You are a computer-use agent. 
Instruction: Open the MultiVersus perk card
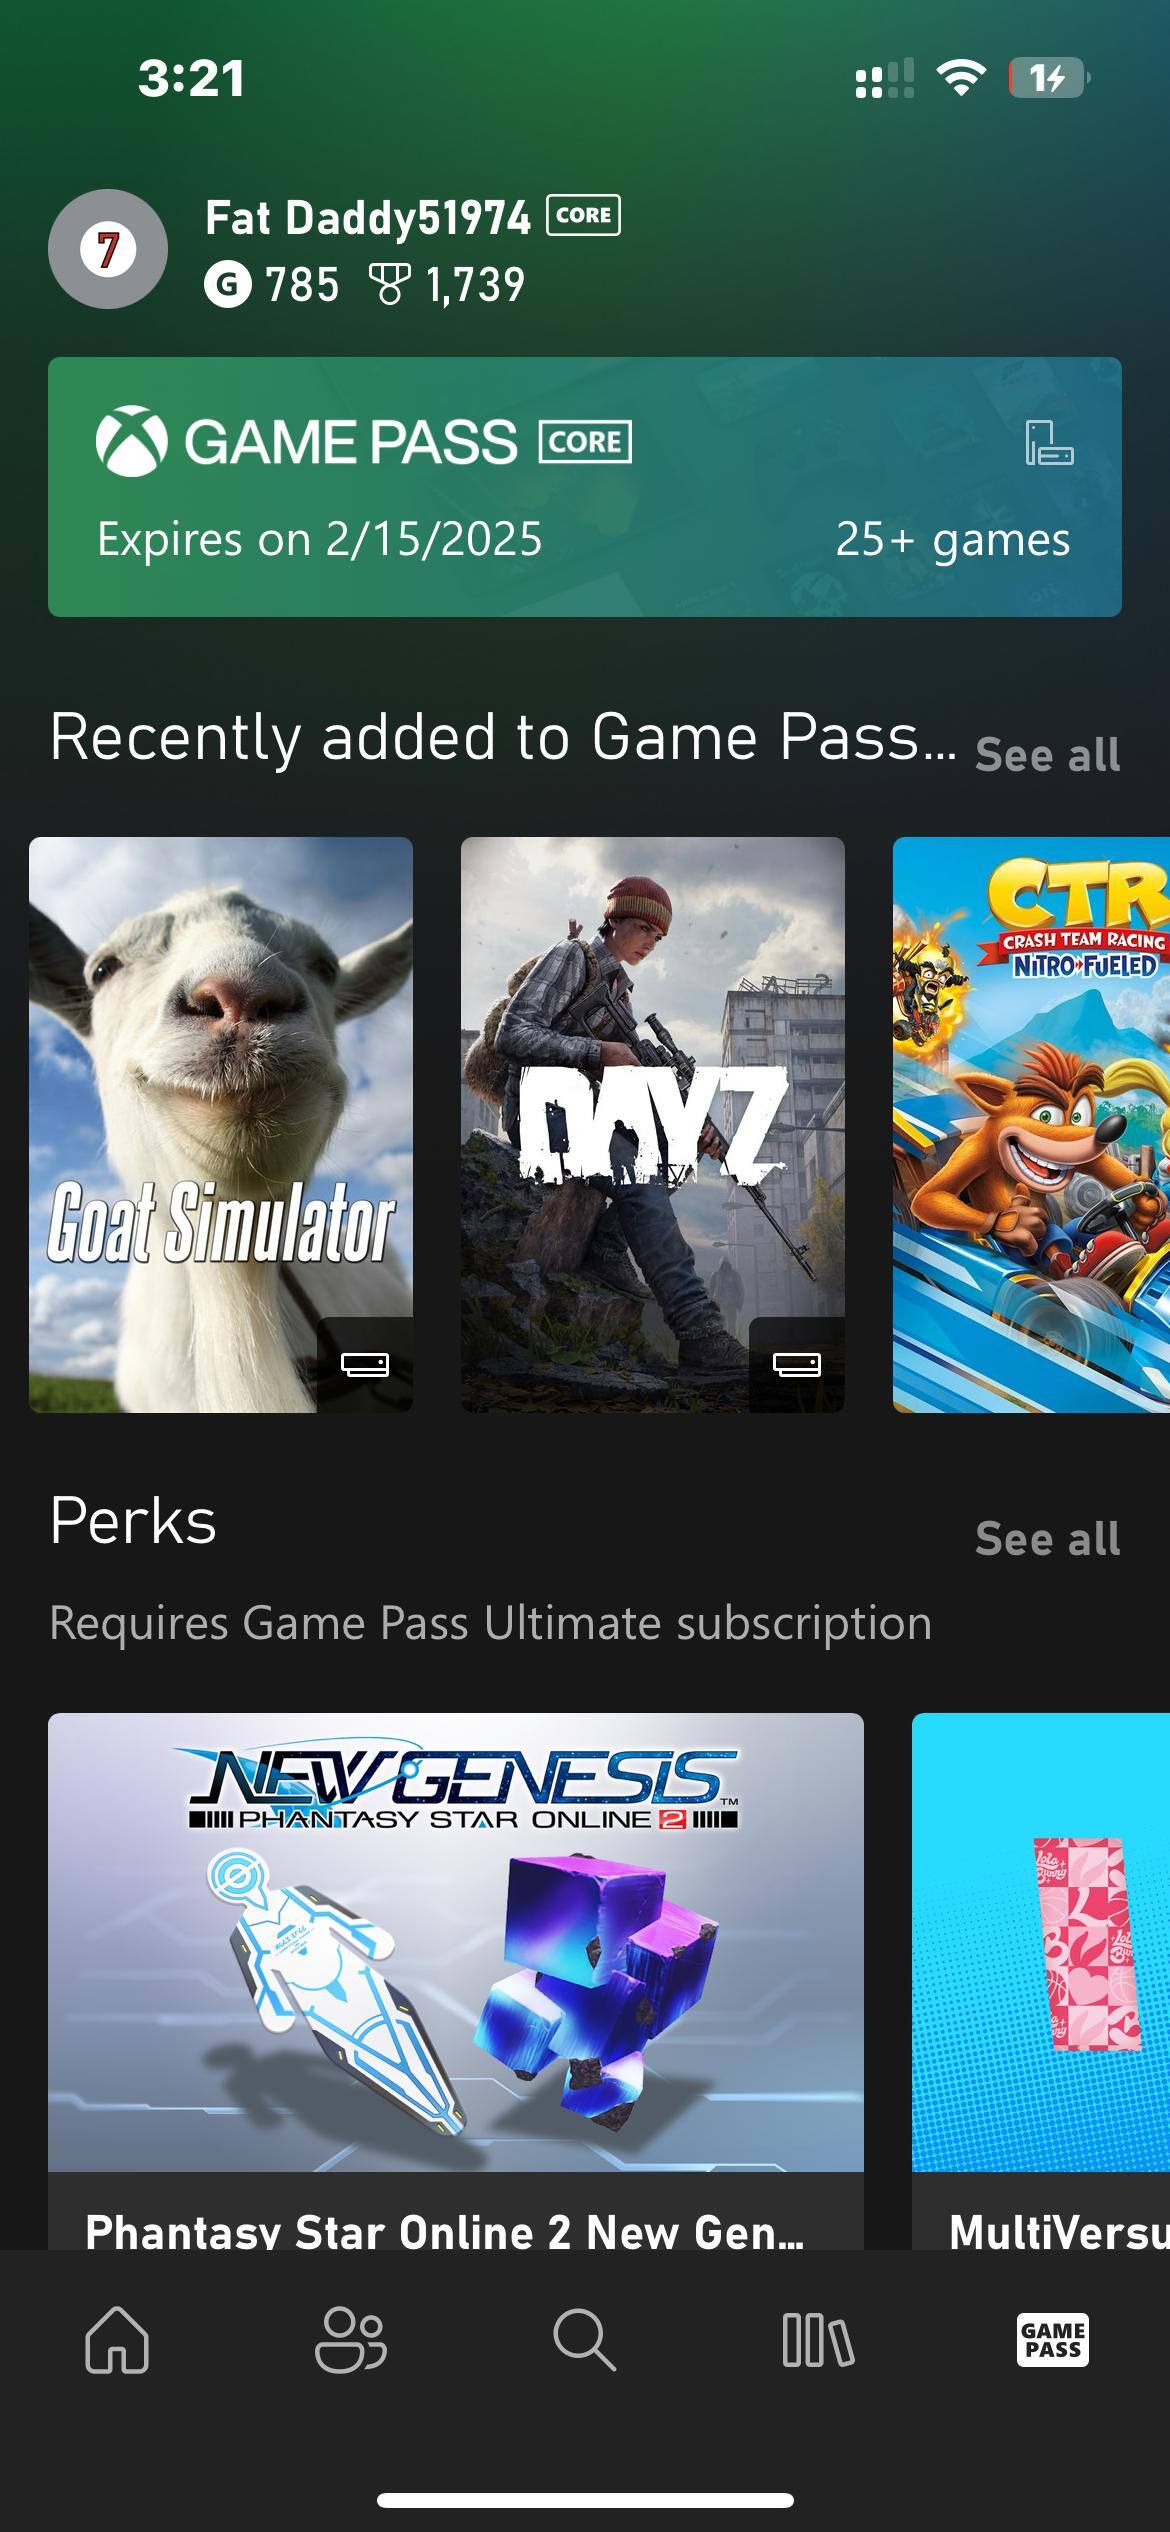click(x=1041, y=1982)
